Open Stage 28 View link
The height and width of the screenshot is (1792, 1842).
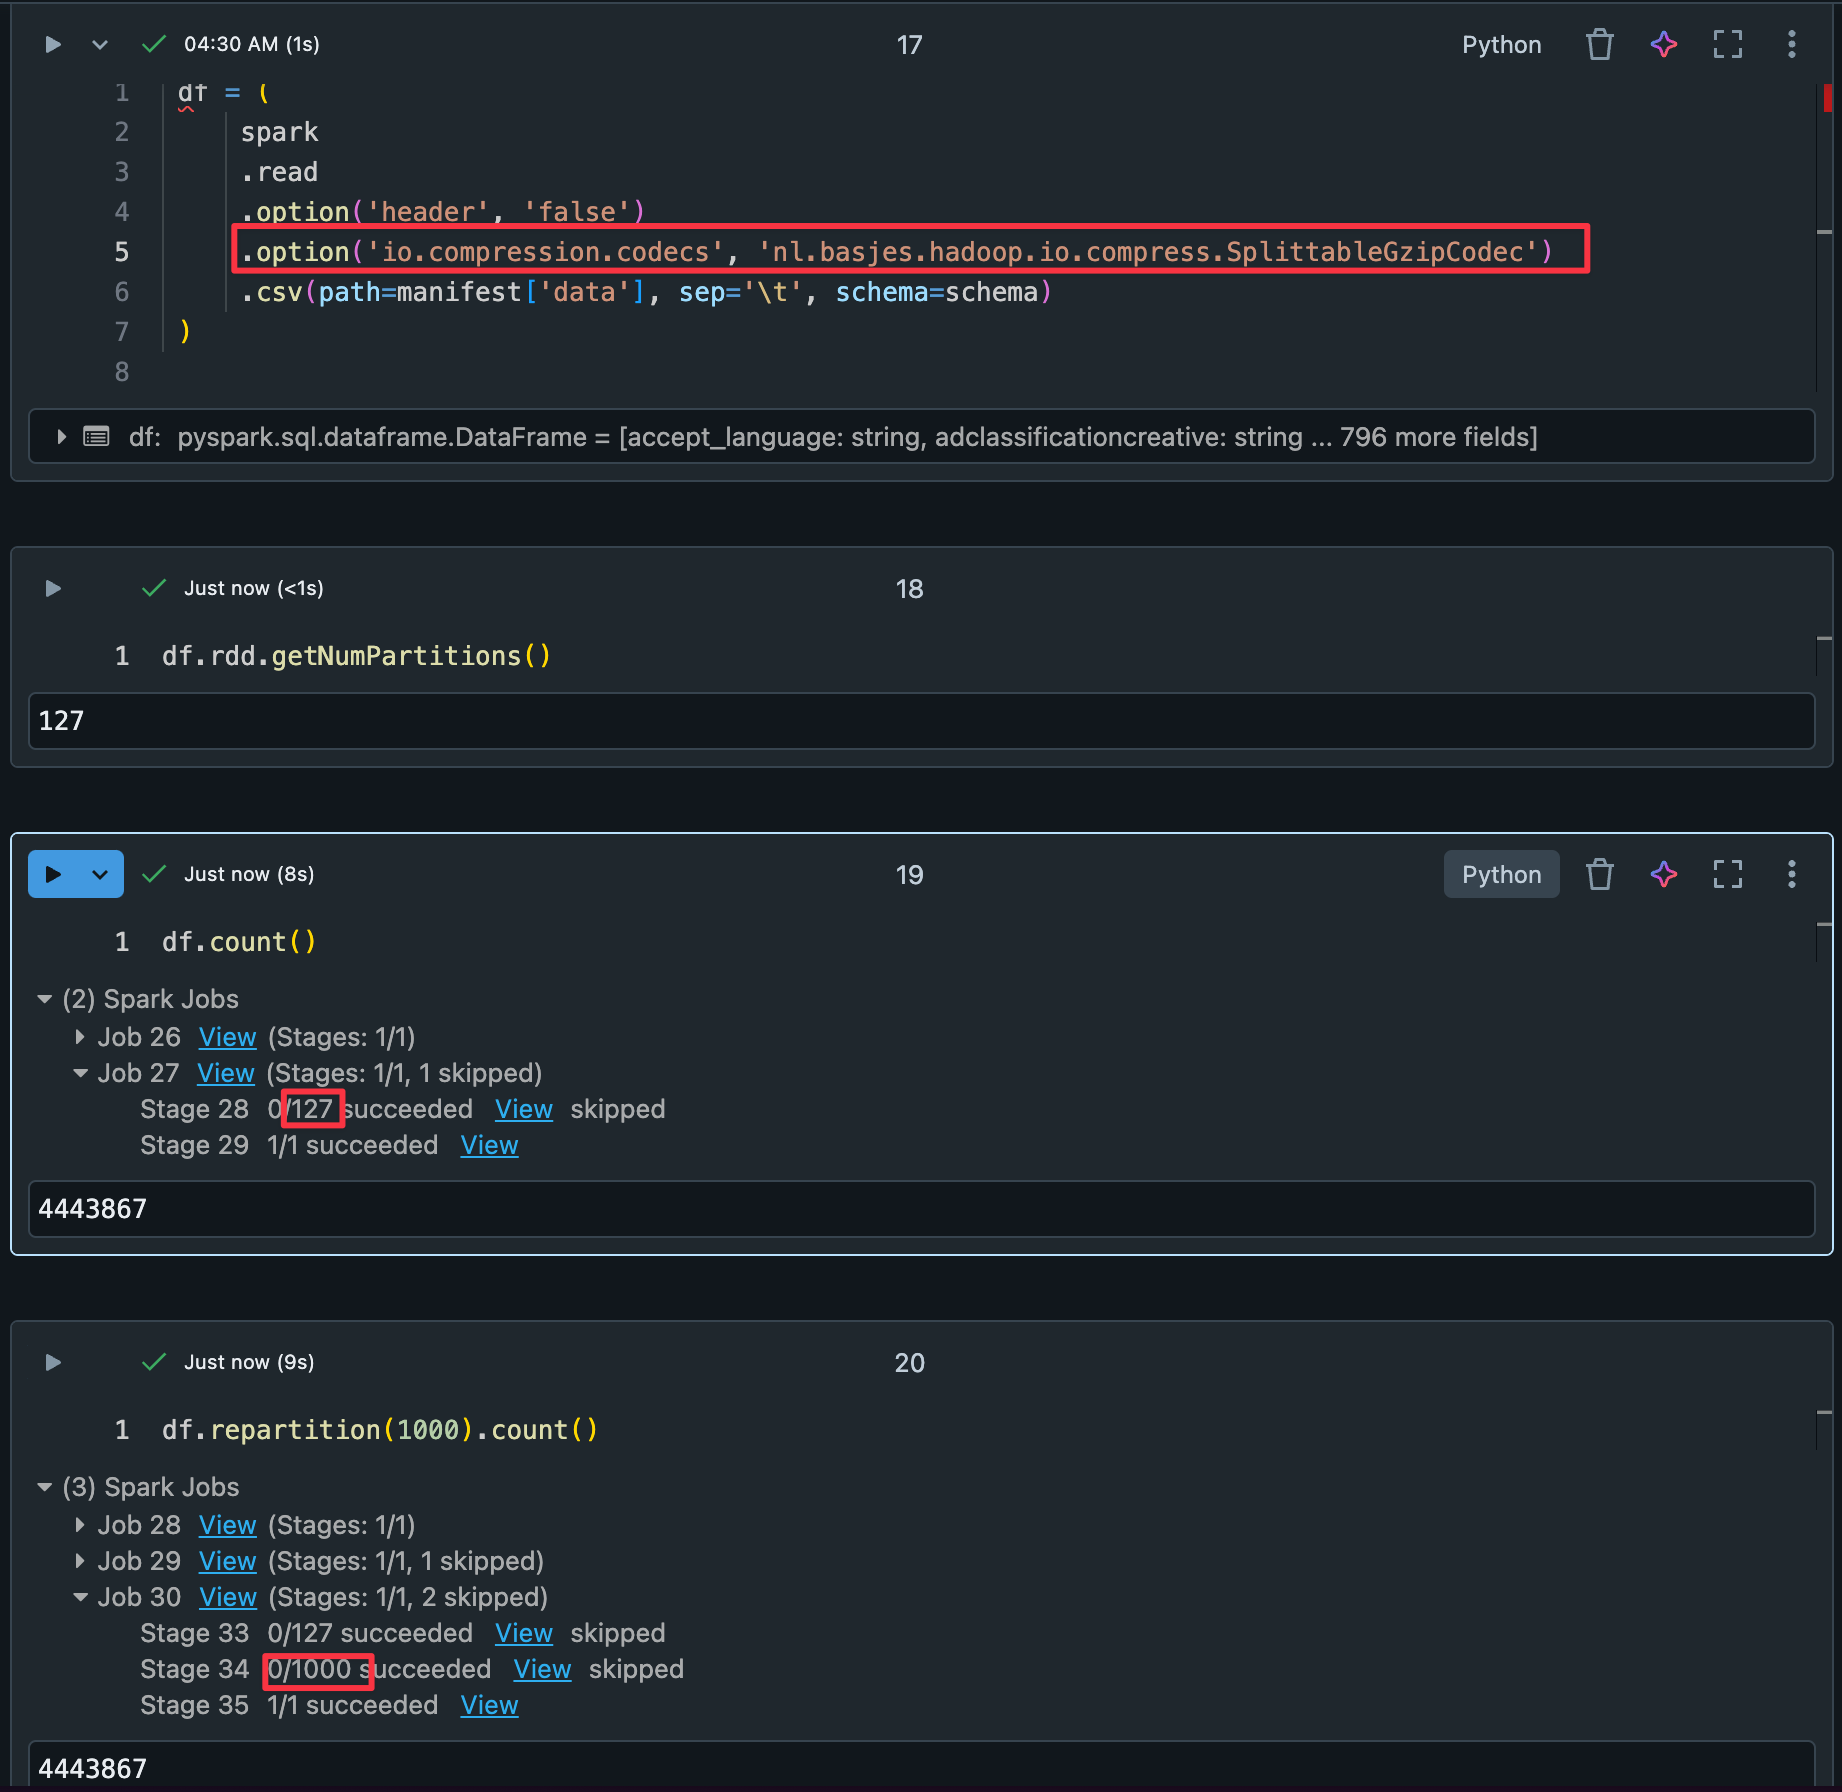coord(523,1109)
